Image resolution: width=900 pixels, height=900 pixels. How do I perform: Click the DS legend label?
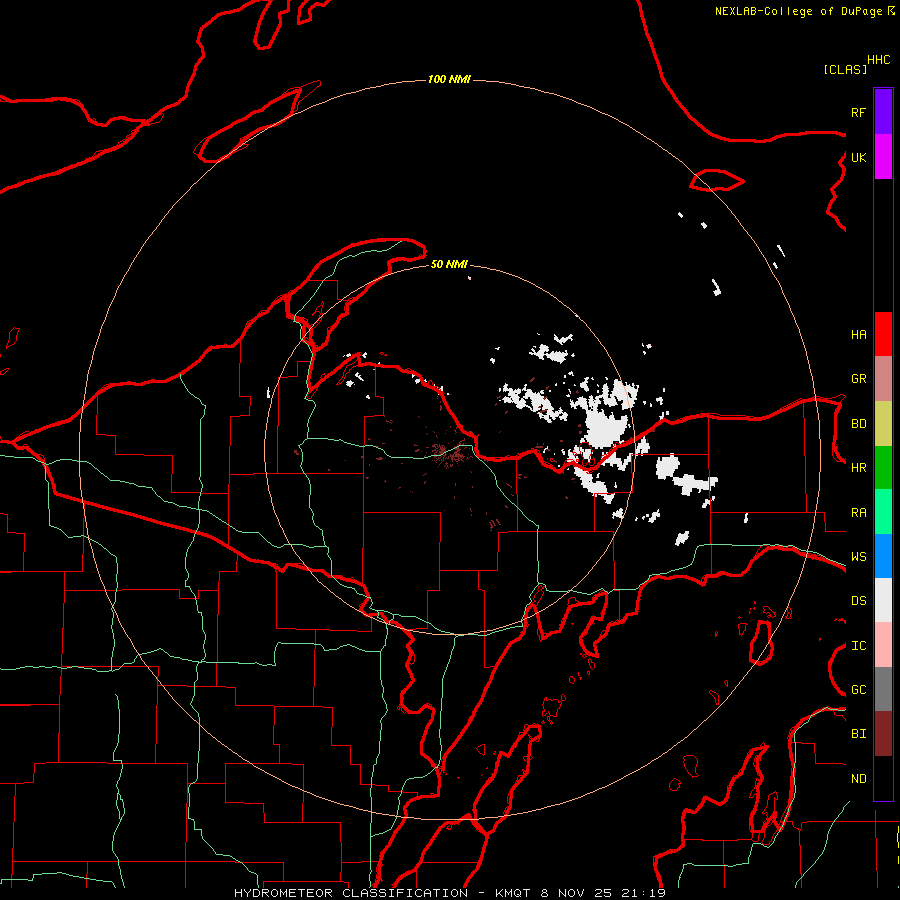pos(858,601)
